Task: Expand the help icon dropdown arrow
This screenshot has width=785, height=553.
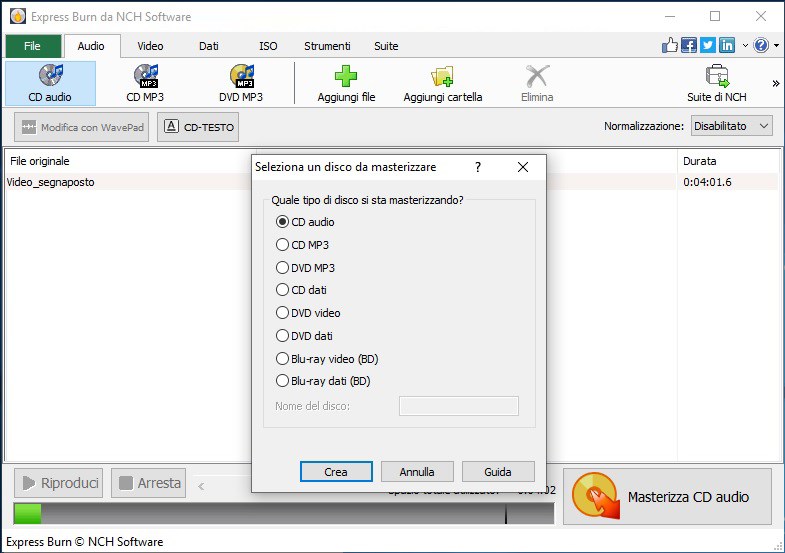Action: click(x=776, y=46)
